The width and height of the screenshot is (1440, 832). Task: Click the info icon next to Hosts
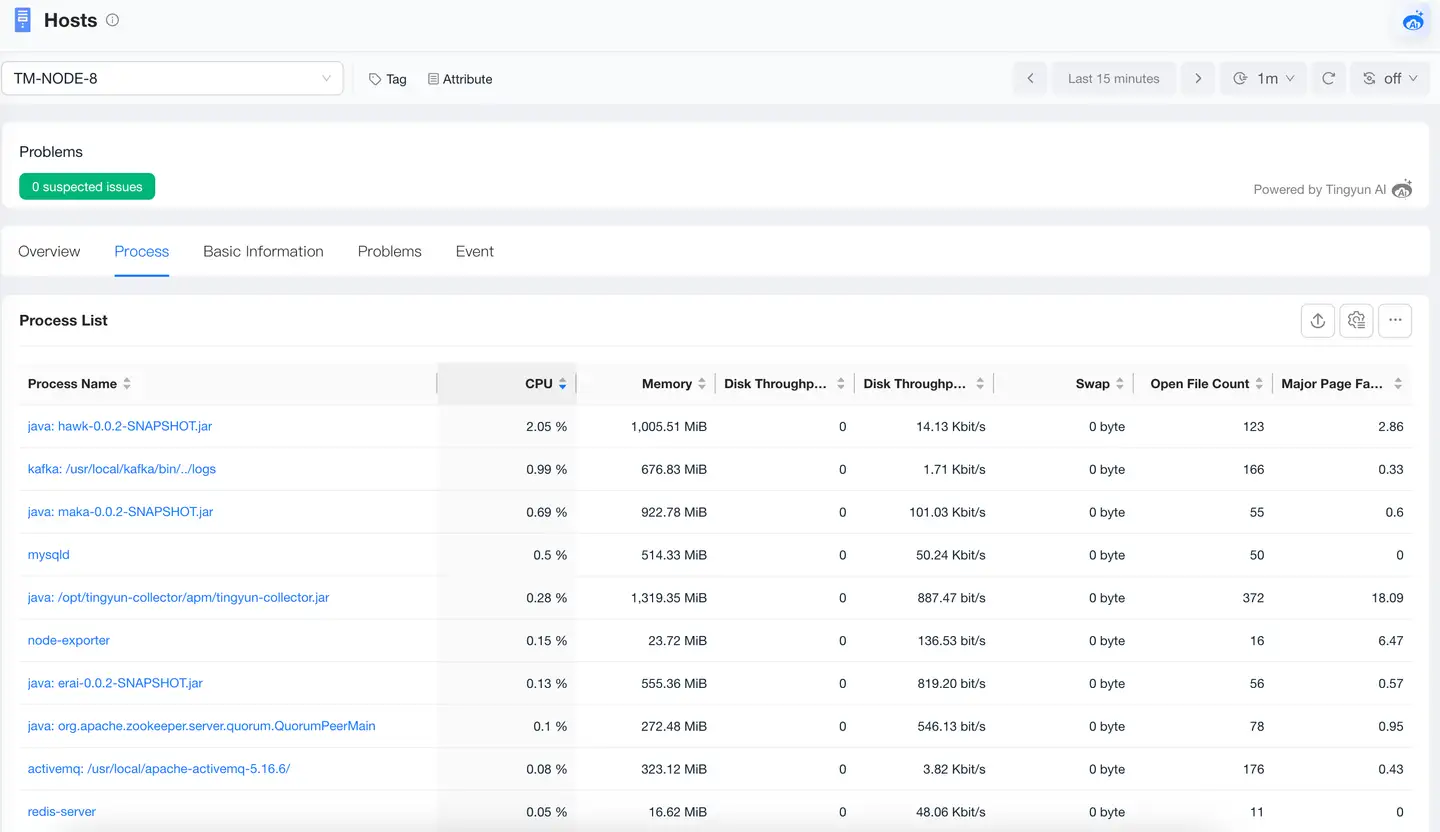tap(112, 20)
